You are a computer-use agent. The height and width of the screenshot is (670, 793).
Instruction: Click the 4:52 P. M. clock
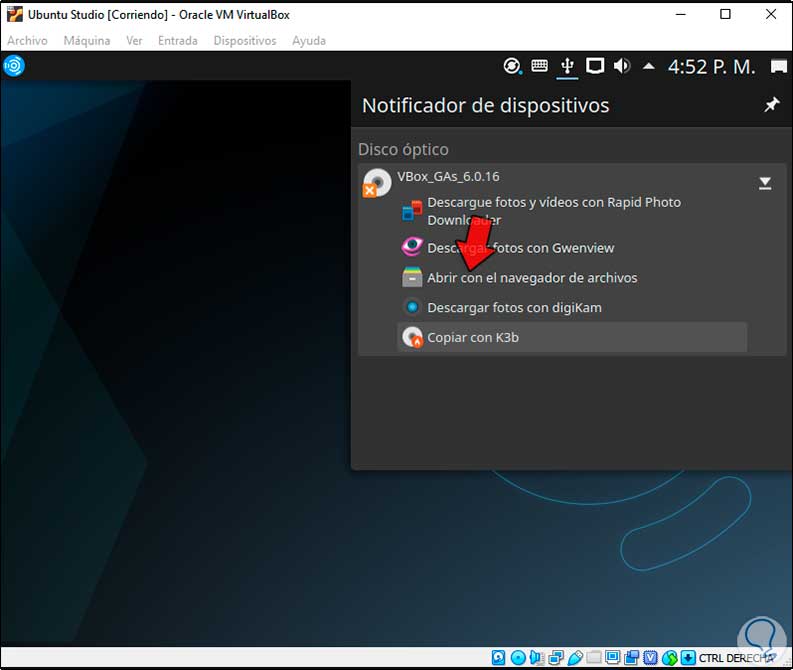(712, 67)
